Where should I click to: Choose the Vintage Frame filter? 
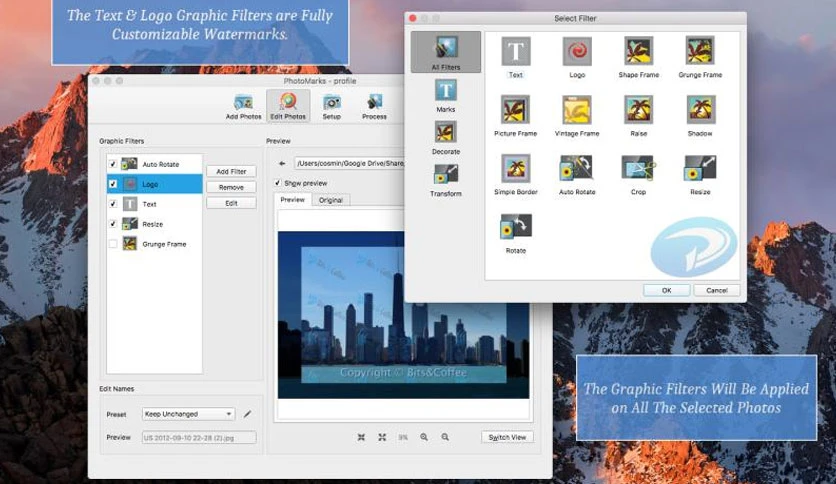point(577,110)
